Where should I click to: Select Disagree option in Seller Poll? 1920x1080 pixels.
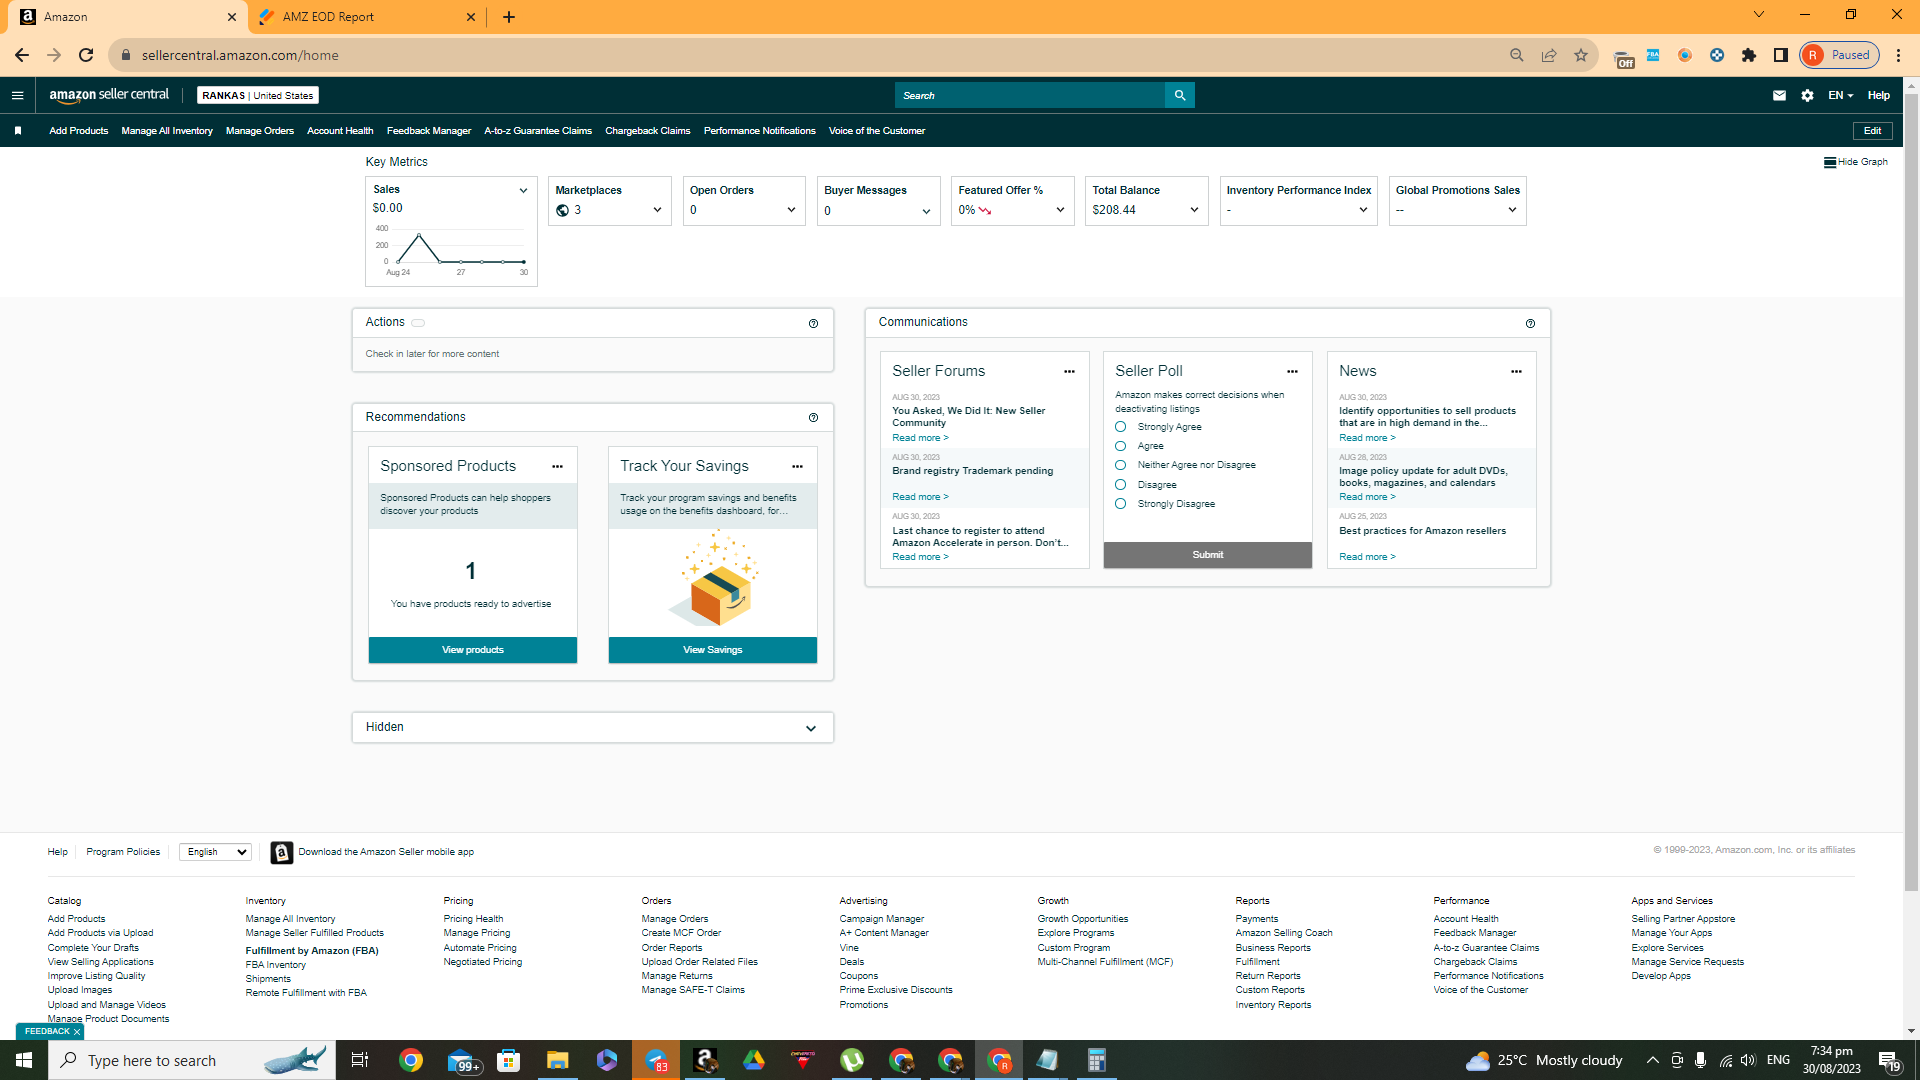[x=1121, y=485]
